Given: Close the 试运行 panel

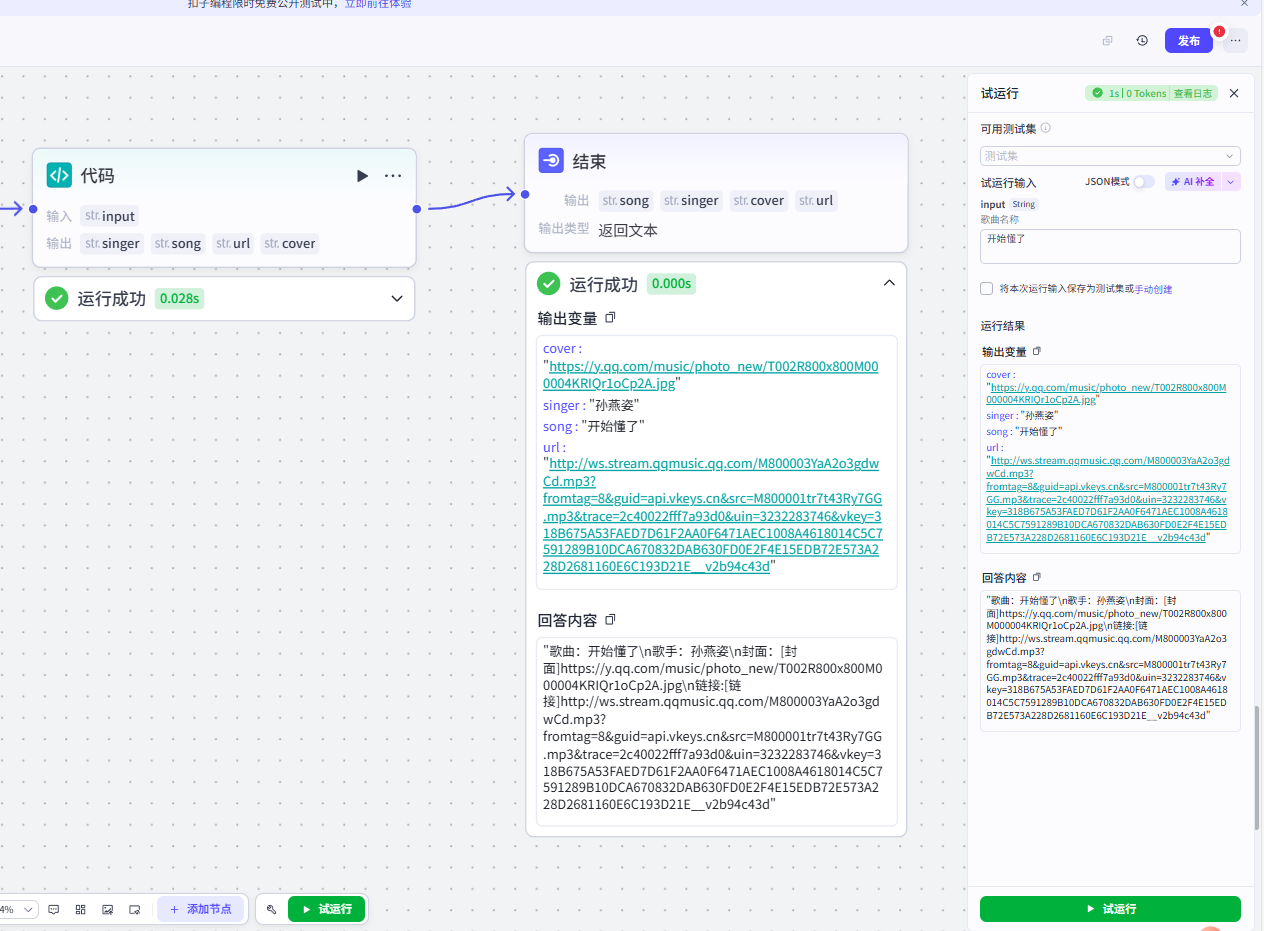Looking at the screenshot, I should click(1234, 93).
